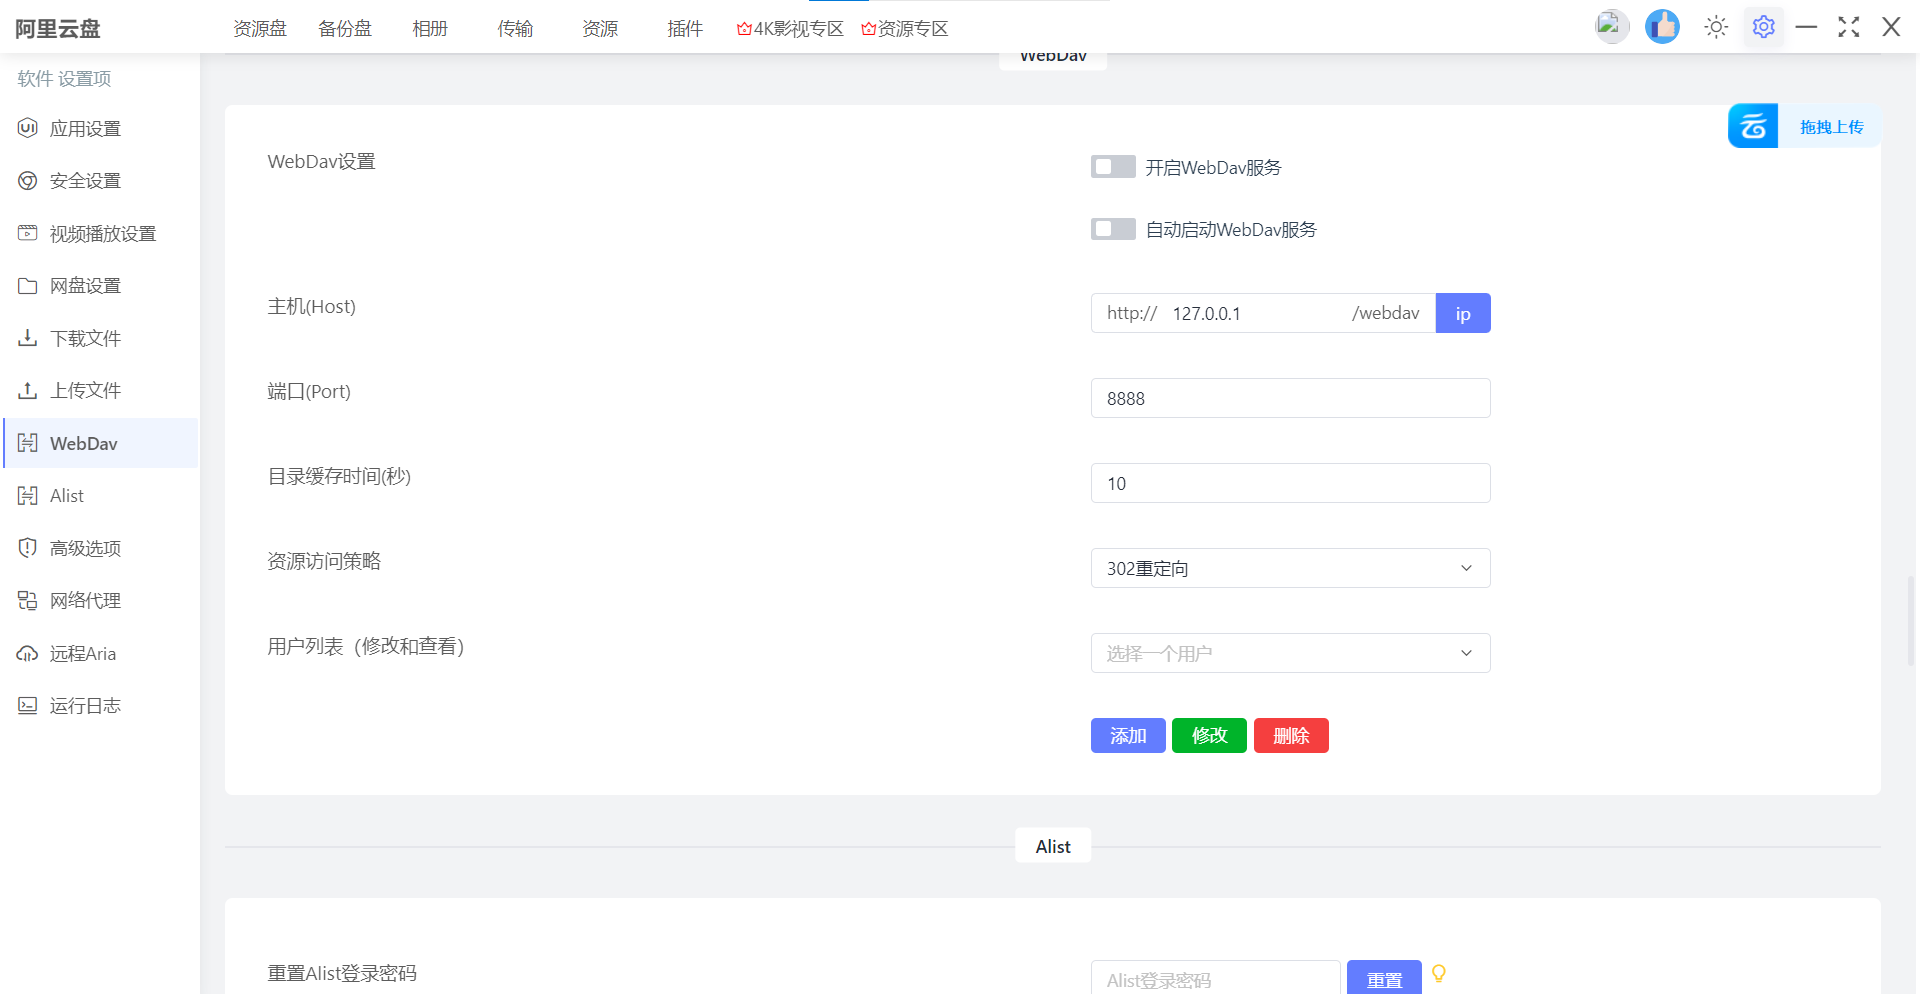
Task: Click the 下载文件 download icon
Action: pyautogui.click(x=28, y=338)
